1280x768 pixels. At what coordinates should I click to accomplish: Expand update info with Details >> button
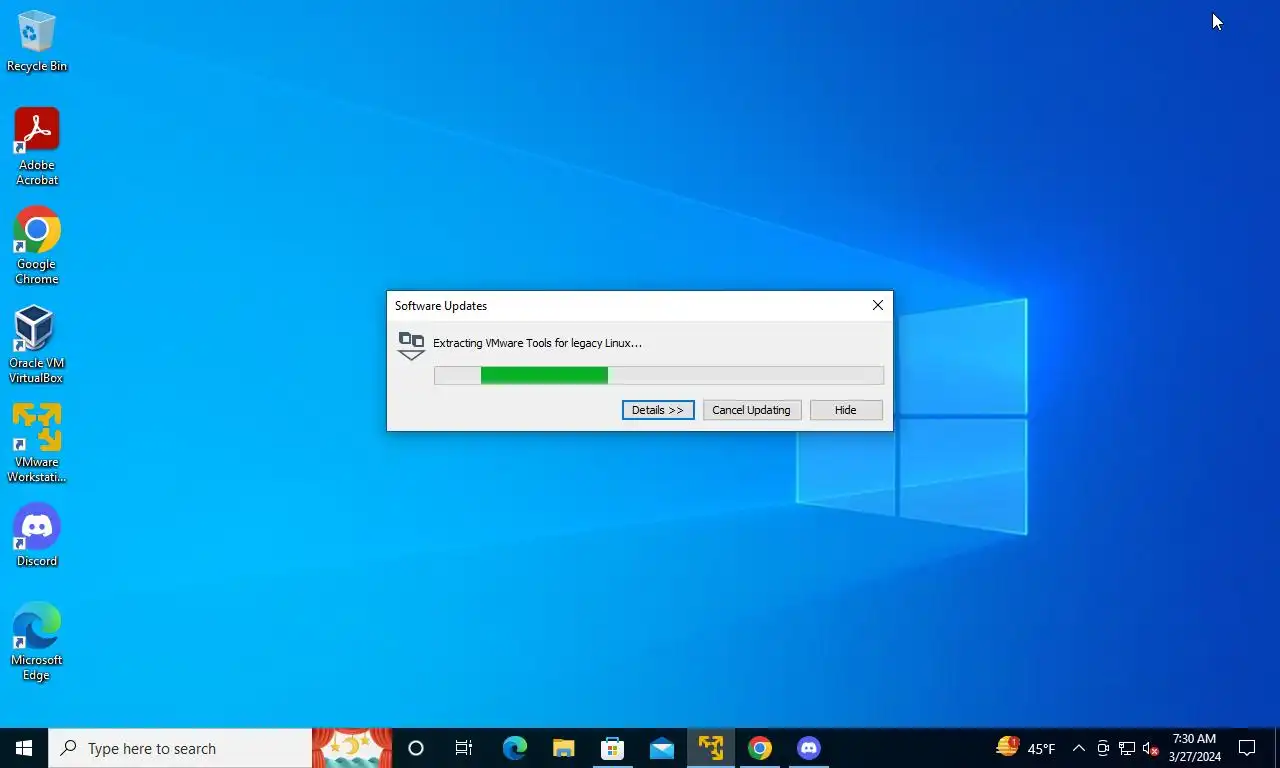click(x=658, y=410)
